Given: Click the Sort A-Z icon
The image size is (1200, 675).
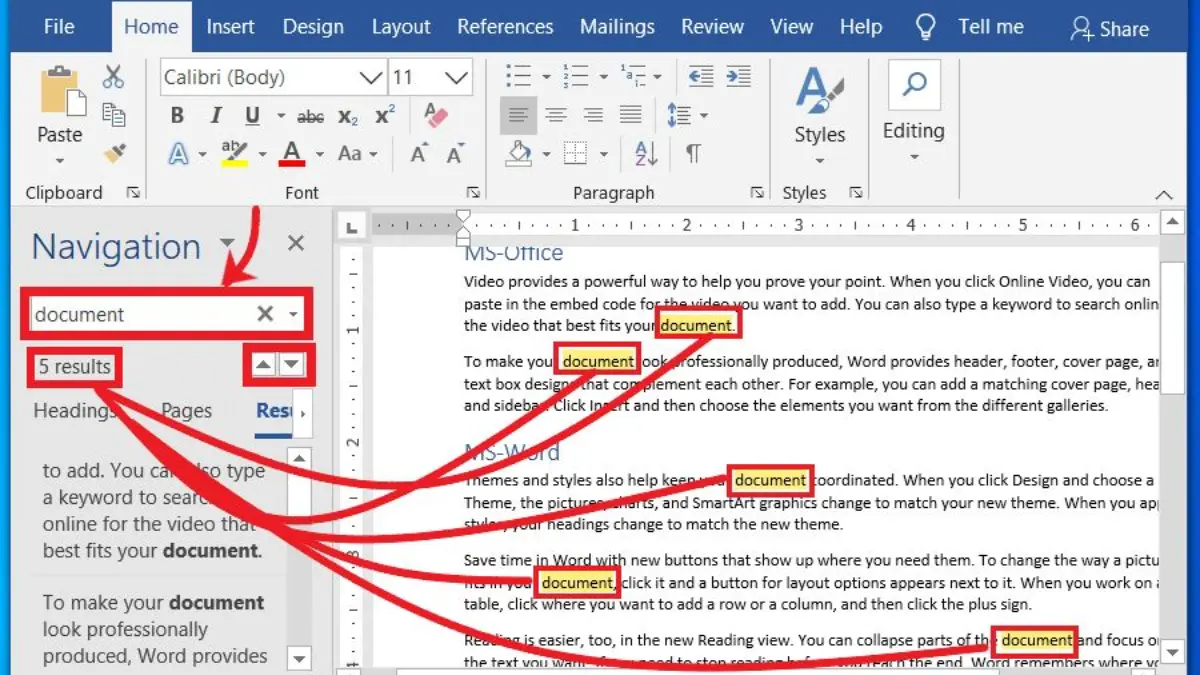Looking at the screenshot, I should tap(646, 153).
